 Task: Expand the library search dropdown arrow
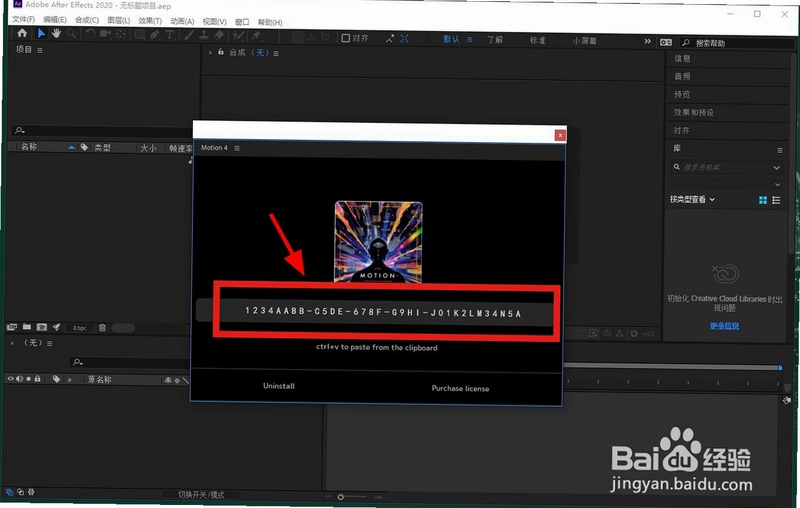click(777, 167)
